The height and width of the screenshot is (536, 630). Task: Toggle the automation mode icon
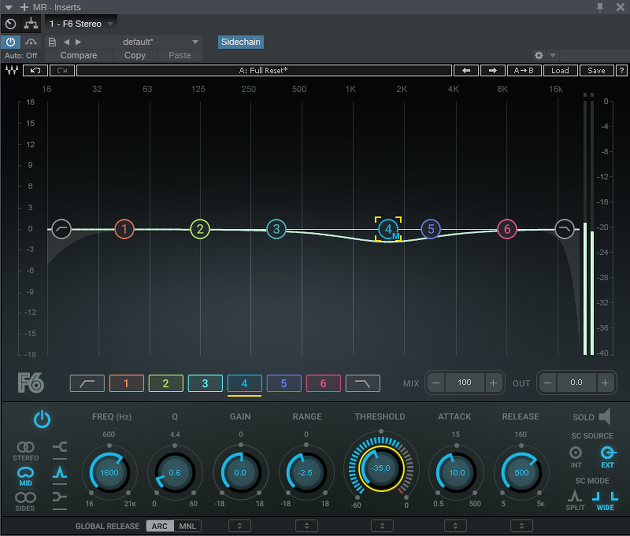point(31,42)
